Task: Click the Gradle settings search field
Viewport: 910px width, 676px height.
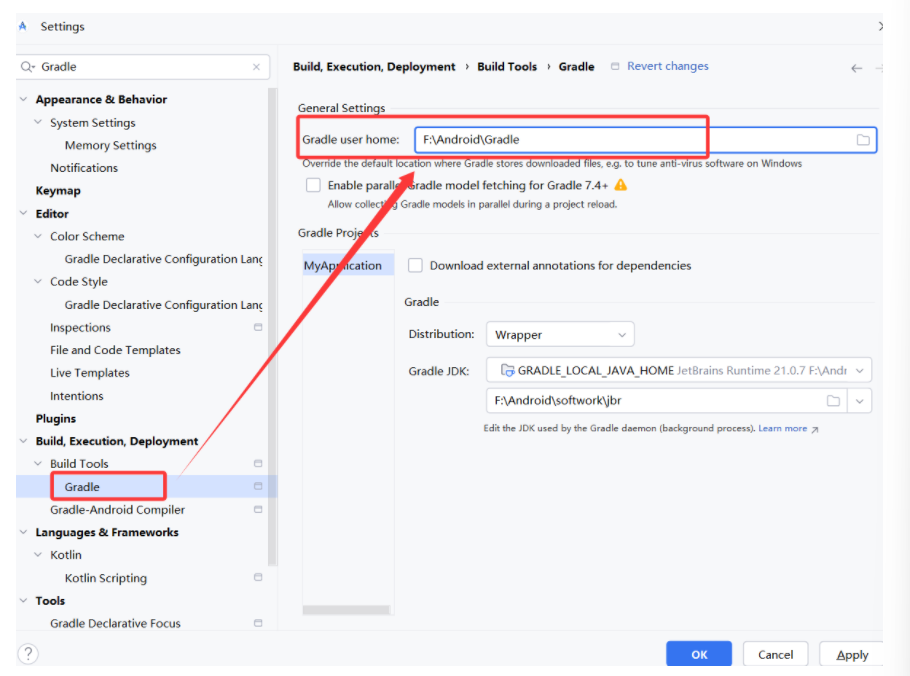Action: click(143, 67)
